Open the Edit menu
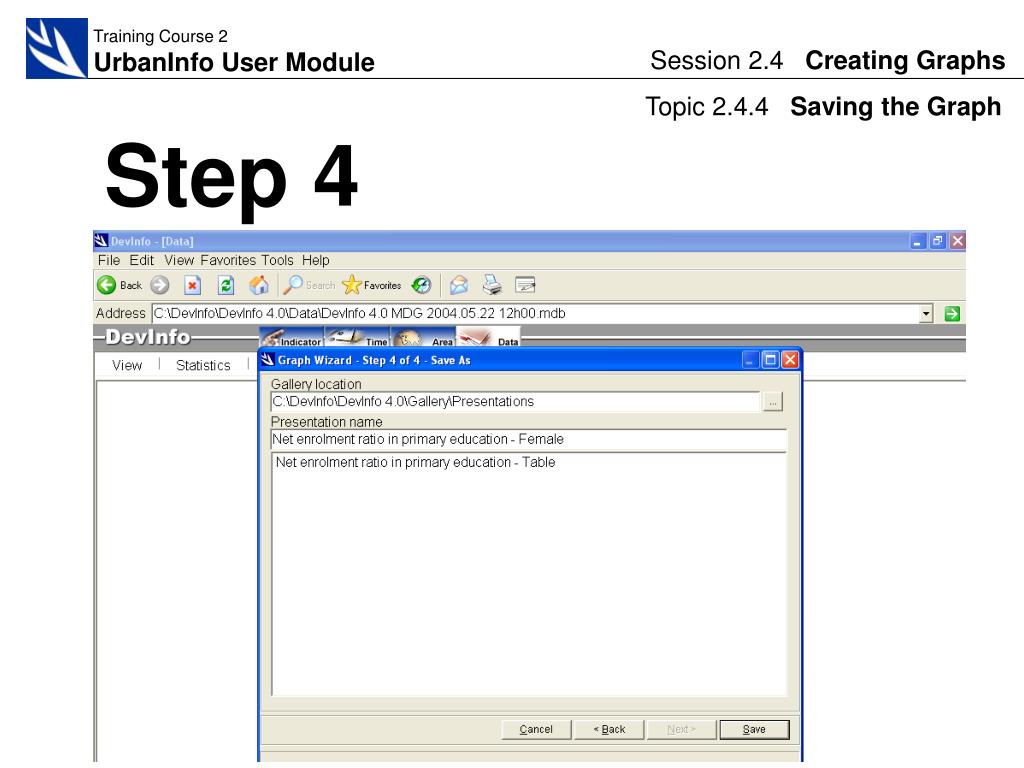Screen dimensions: 1024x768 (x=141, y=260)
